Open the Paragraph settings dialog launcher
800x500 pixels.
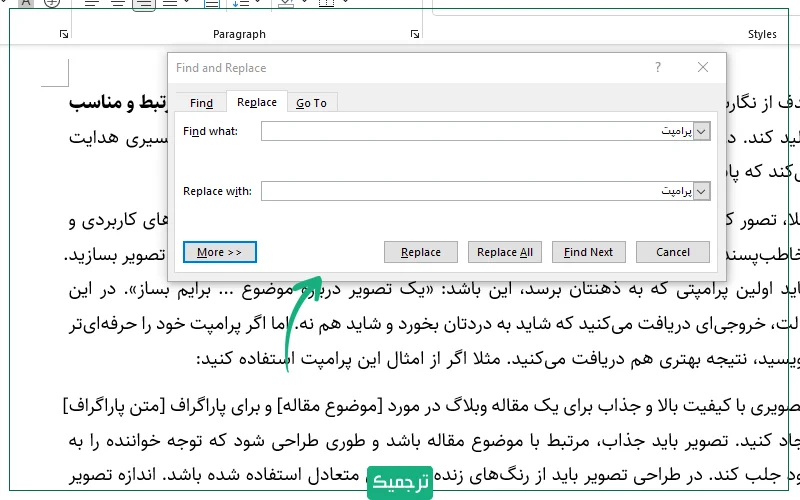pos(415,34)
